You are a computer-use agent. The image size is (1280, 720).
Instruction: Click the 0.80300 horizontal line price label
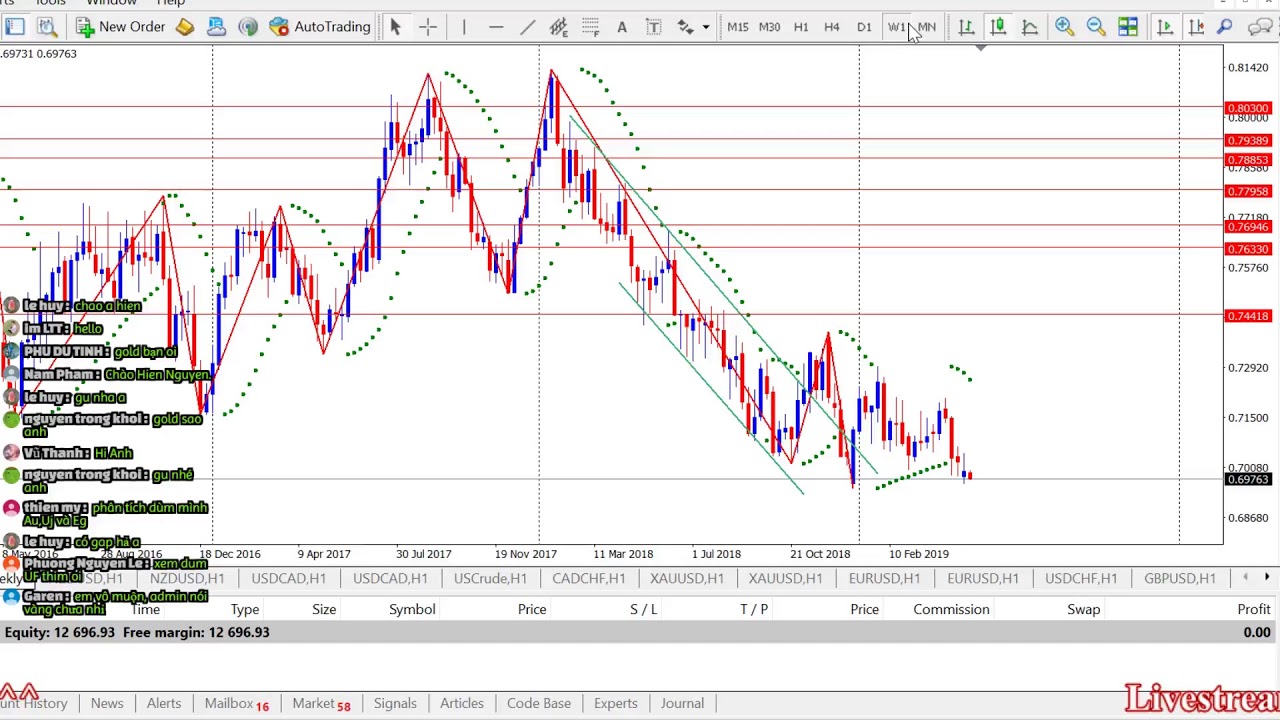click(x=1248, y=108)
